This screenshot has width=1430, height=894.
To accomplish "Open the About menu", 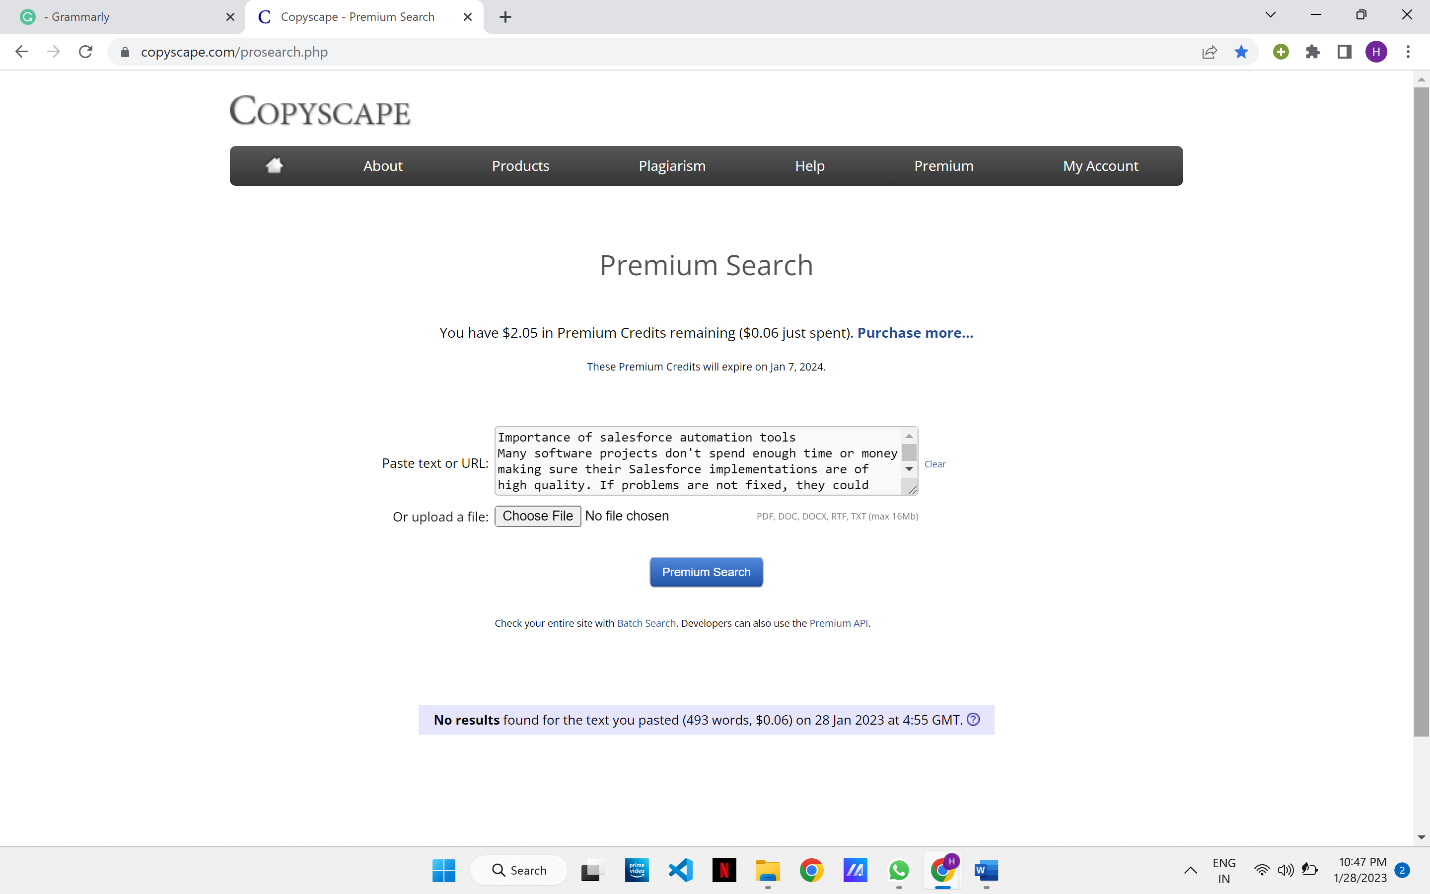I will click(x=383, y=166).
